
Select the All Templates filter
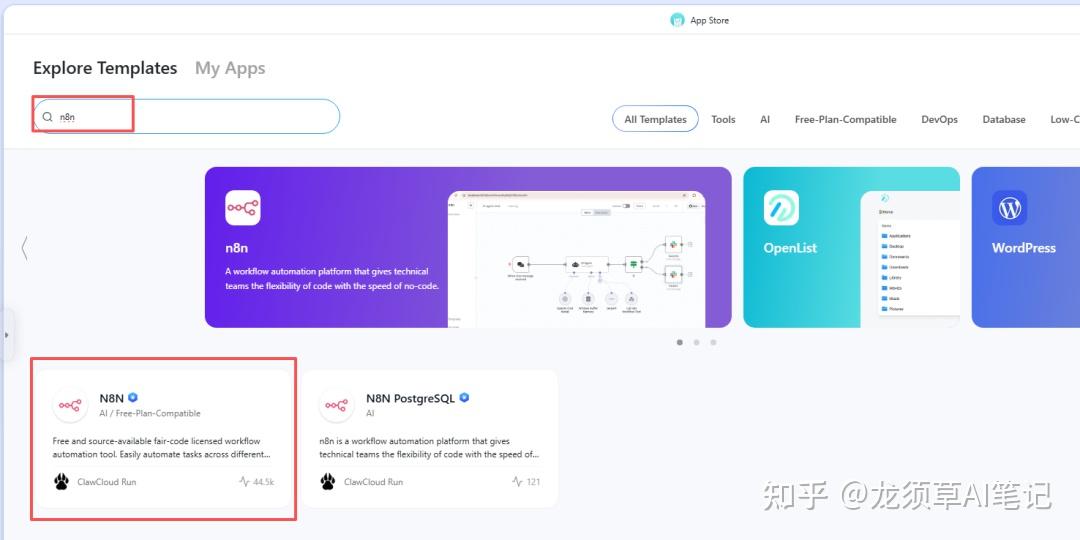click(655, 119)
